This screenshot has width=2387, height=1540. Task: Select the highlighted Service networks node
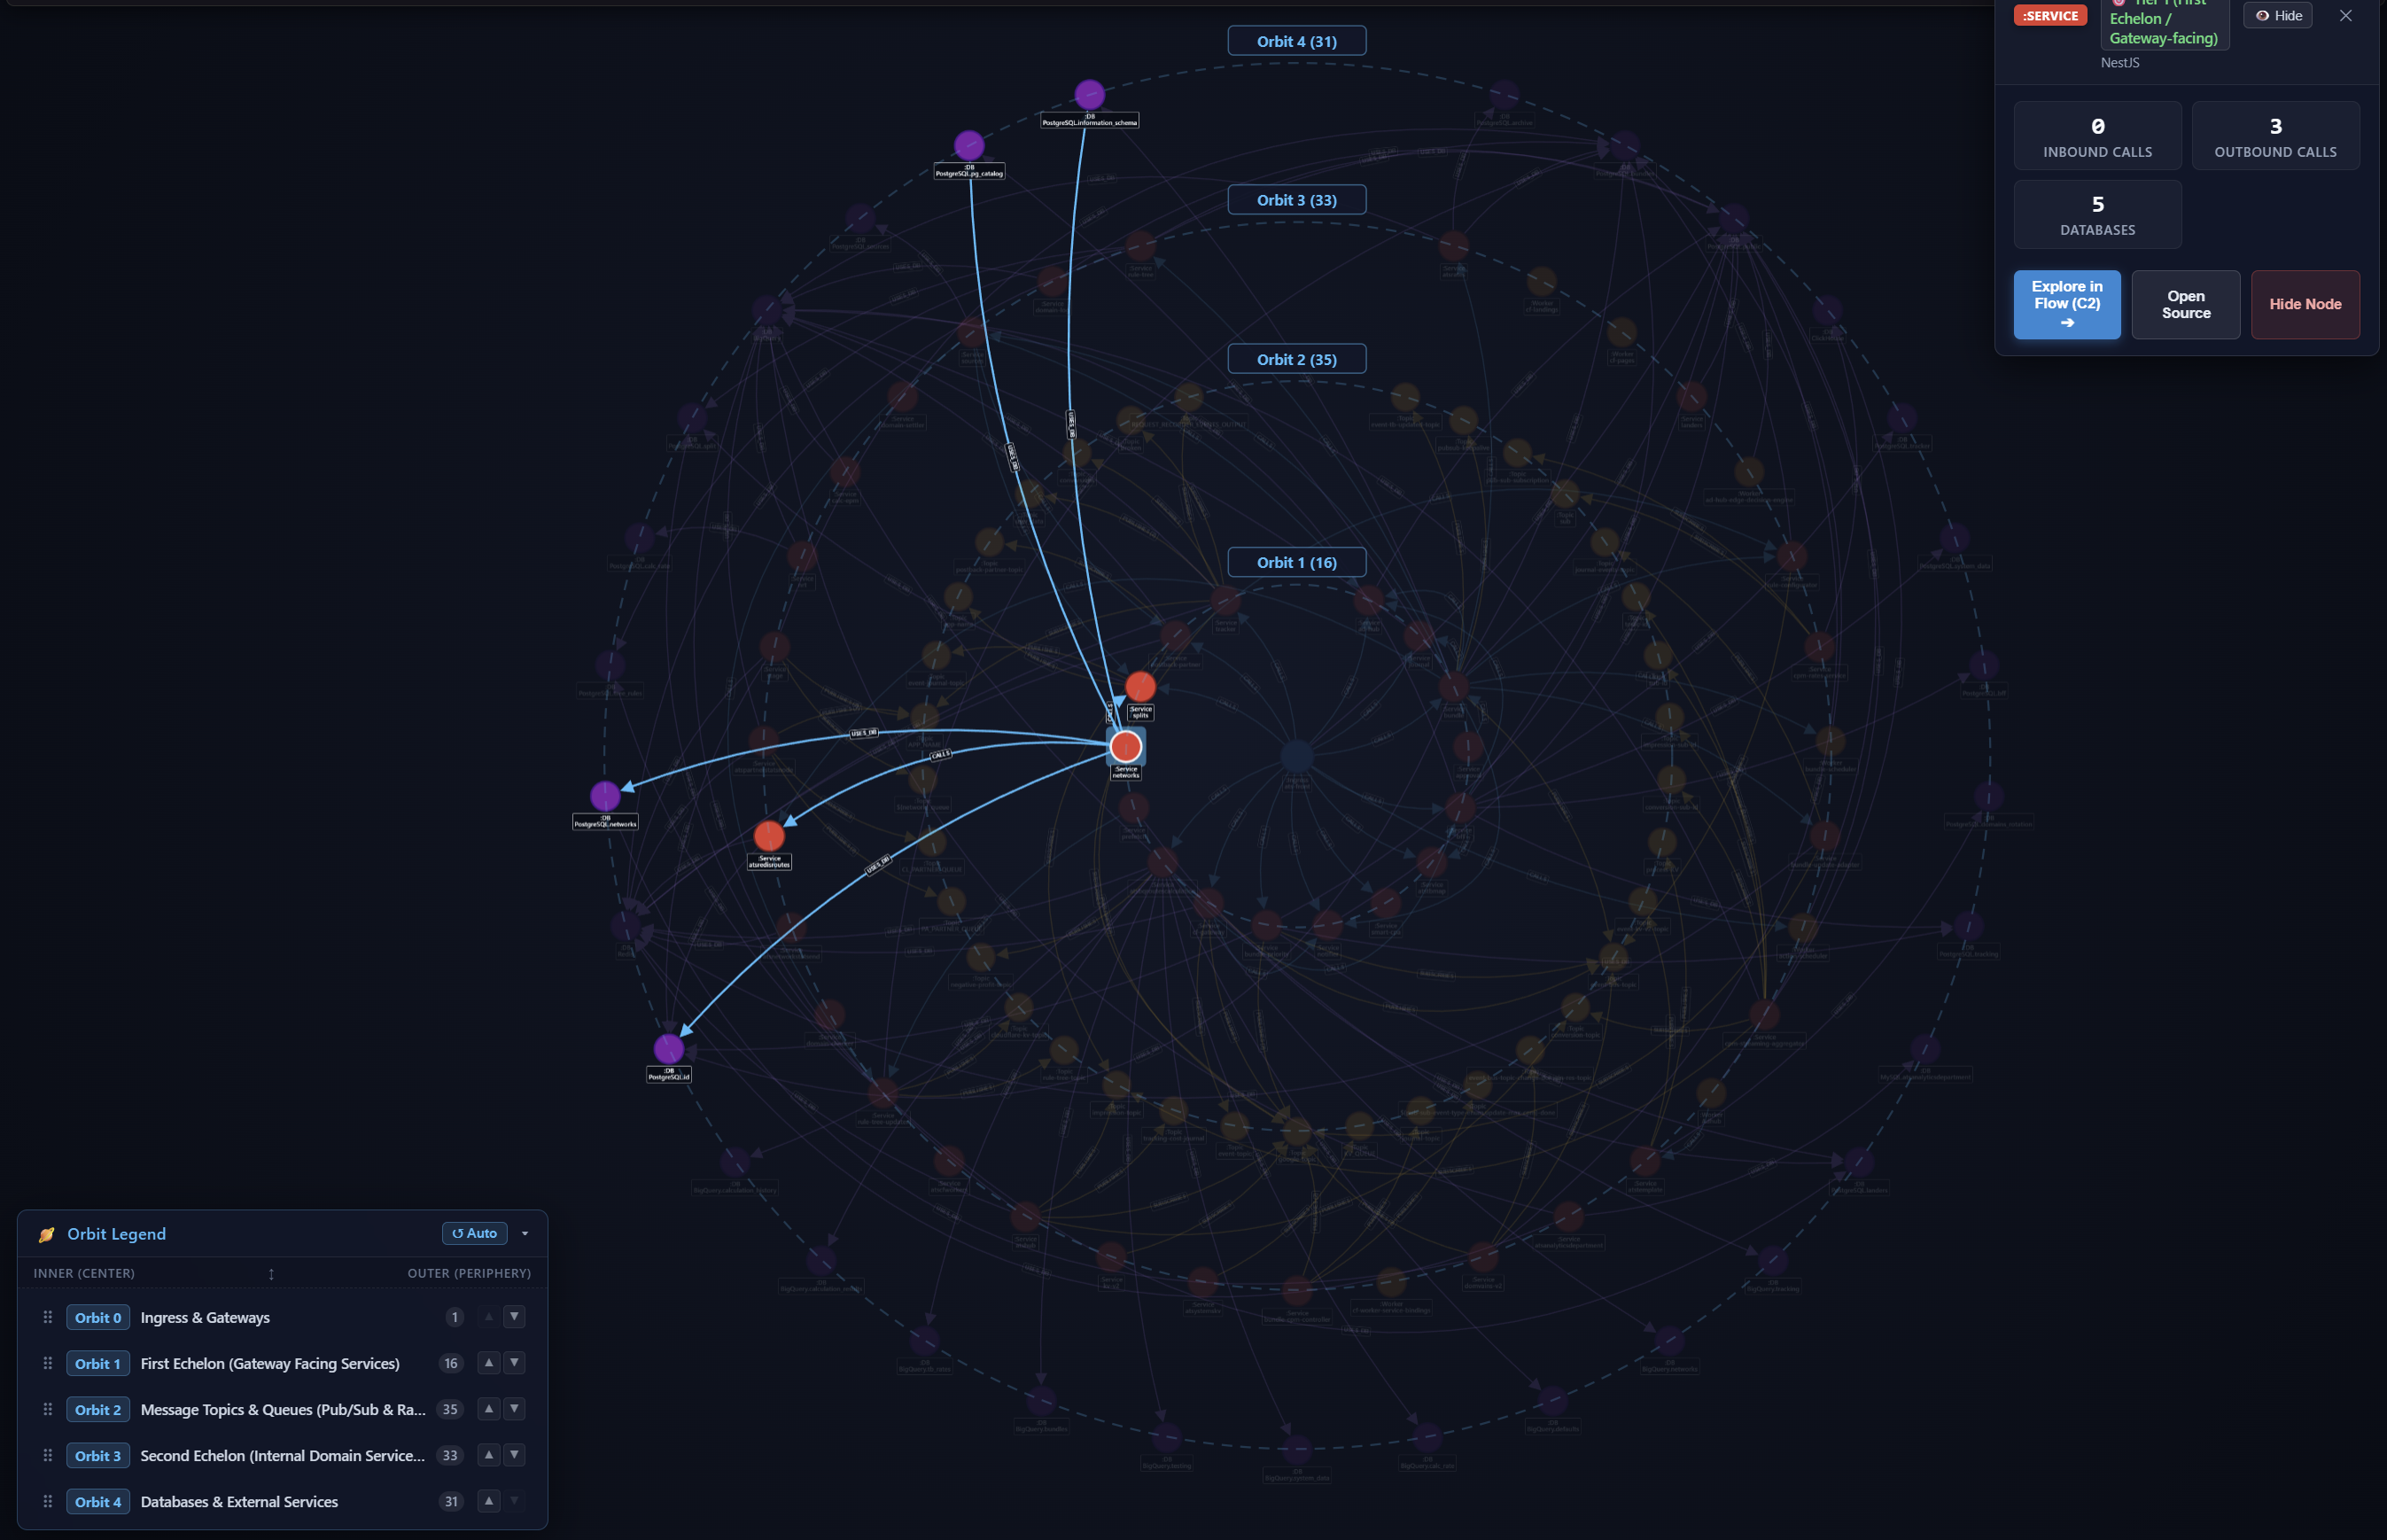pyautogui.click(x=1125, y=746)
